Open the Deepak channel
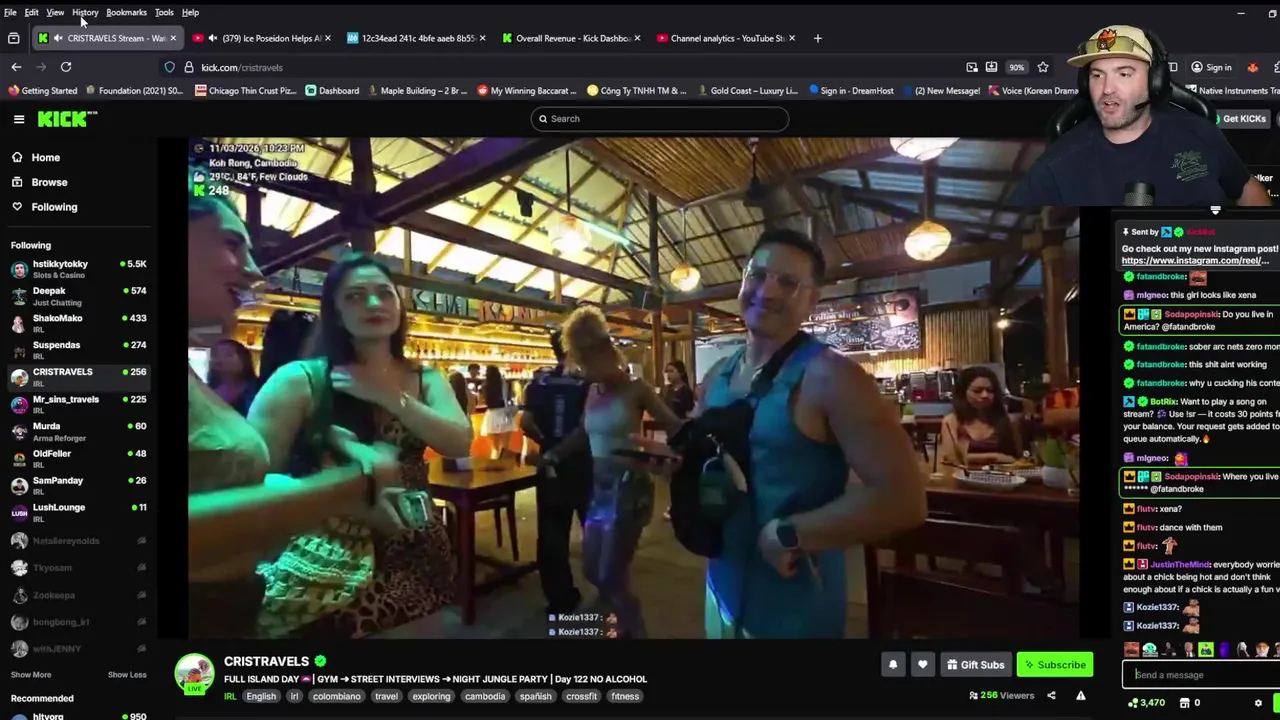The width and height of the screenshot is (1280, 720). [78, 295]
